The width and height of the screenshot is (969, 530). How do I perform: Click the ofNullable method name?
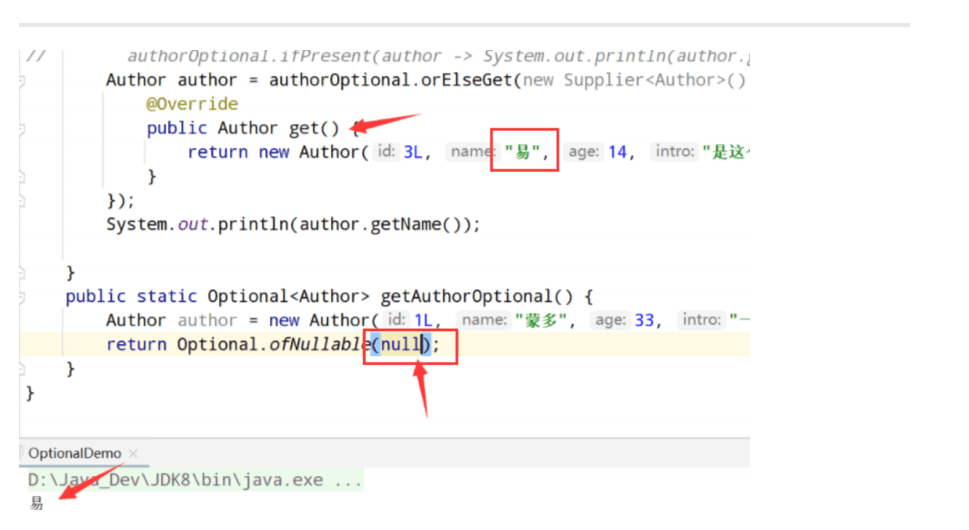pyautogui.click(x=316, y=345)
